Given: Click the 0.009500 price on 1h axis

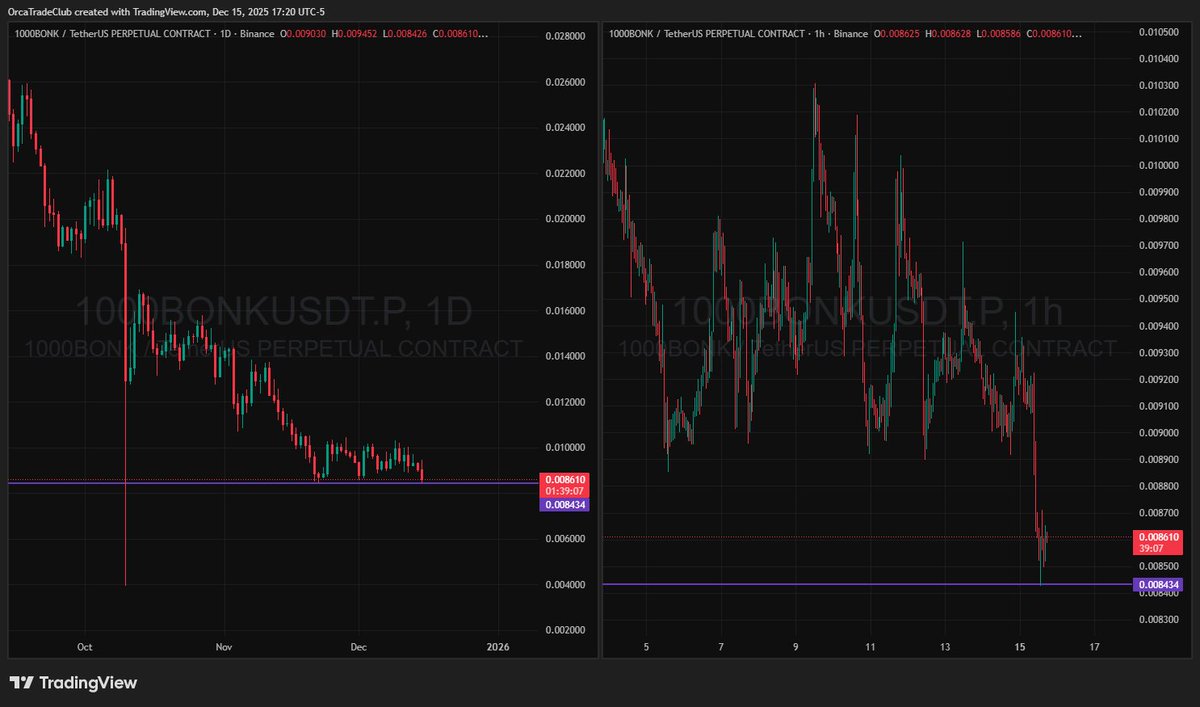Looking at the screenshot, I should pyautogui.click(x=1159, y=299).
